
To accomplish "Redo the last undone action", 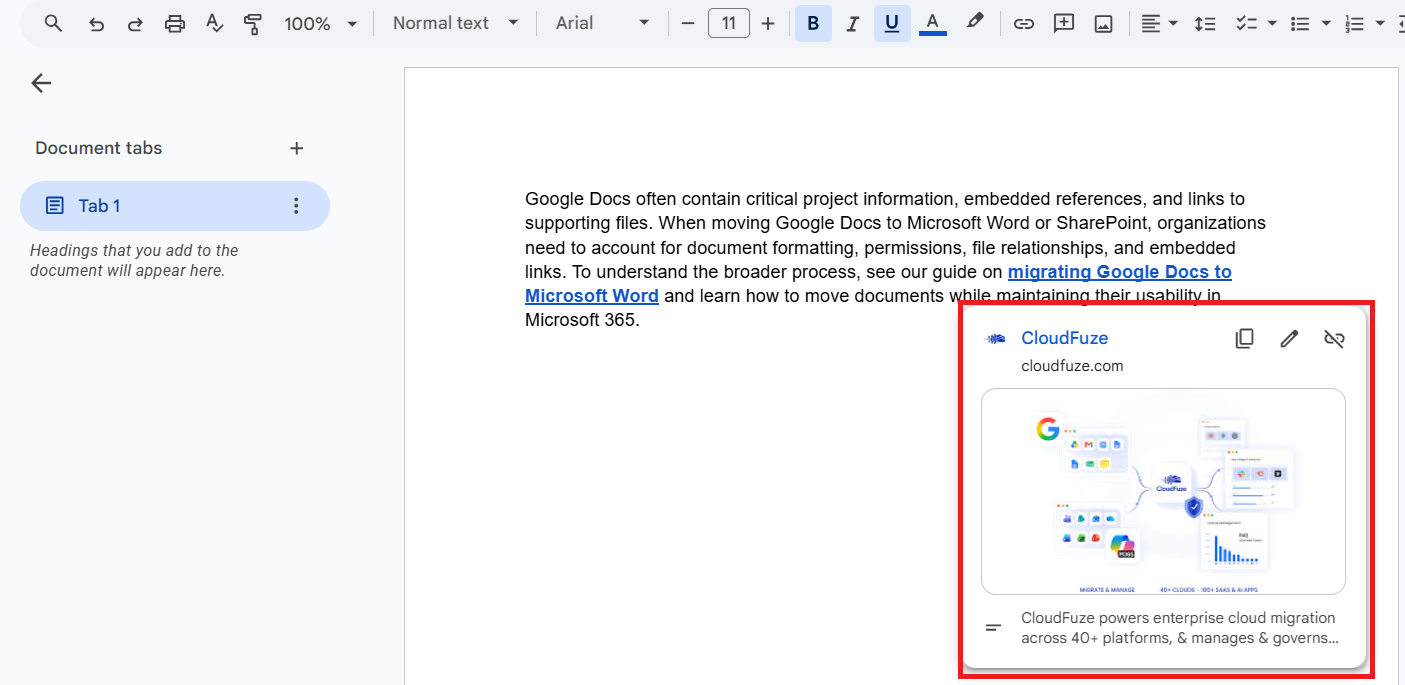I will [135, 23].
